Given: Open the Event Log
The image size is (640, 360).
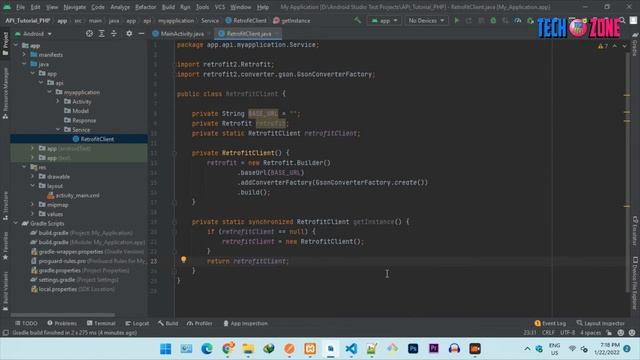Looking at the screenshot, I should (x=550, y=323).
